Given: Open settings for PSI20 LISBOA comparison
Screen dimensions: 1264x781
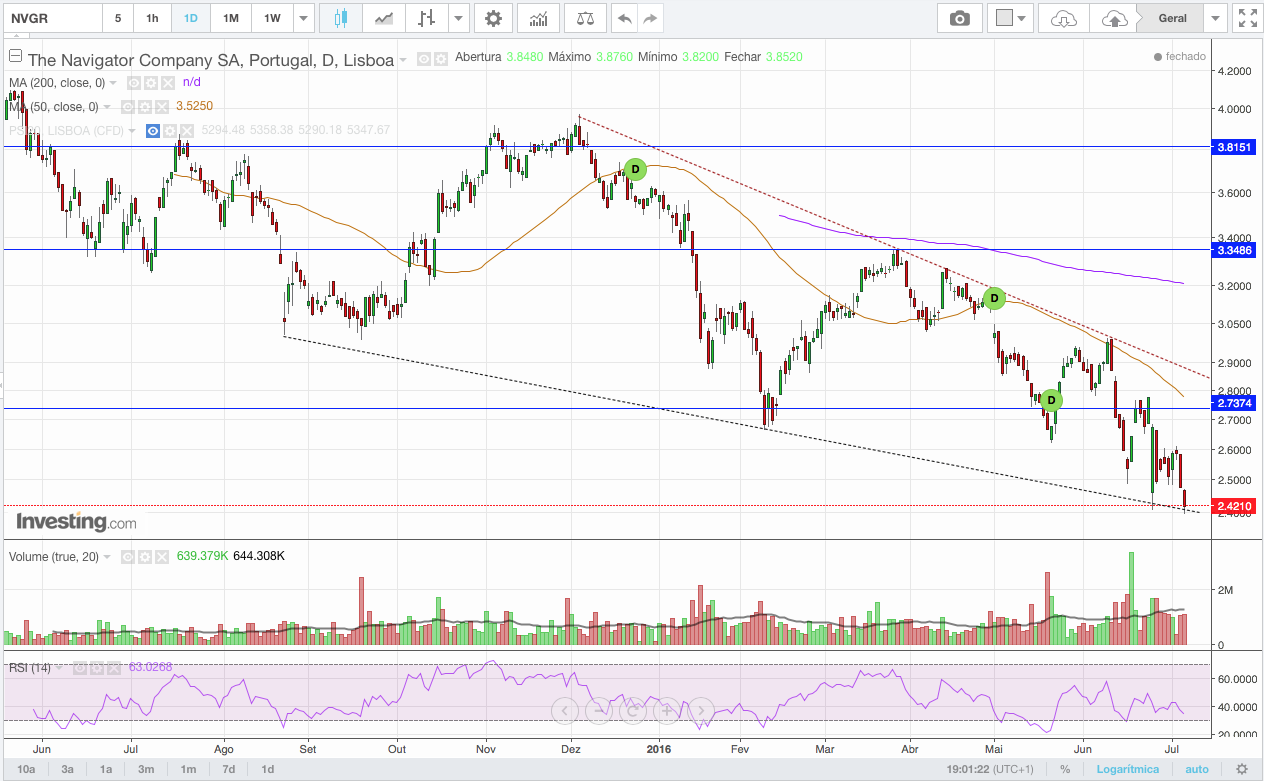Looking at the screenshot, I should (x=170, y=130).
